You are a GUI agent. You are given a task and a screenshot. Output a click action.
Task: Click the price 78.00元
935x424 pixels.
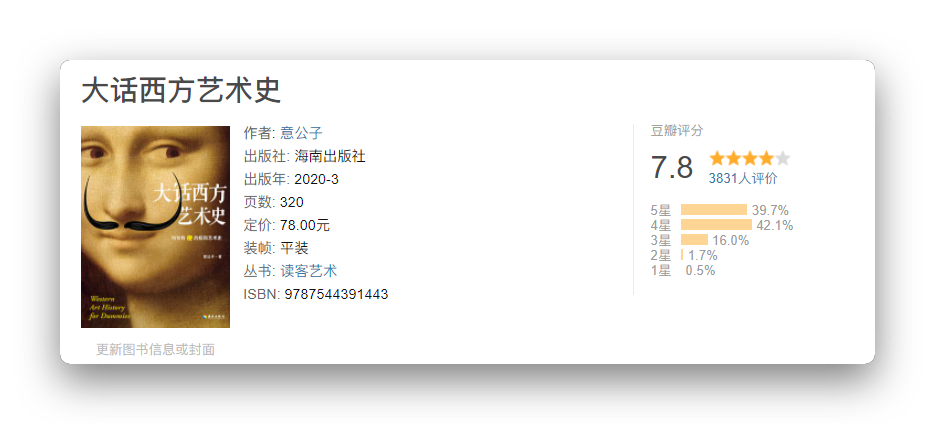[305, 225]
